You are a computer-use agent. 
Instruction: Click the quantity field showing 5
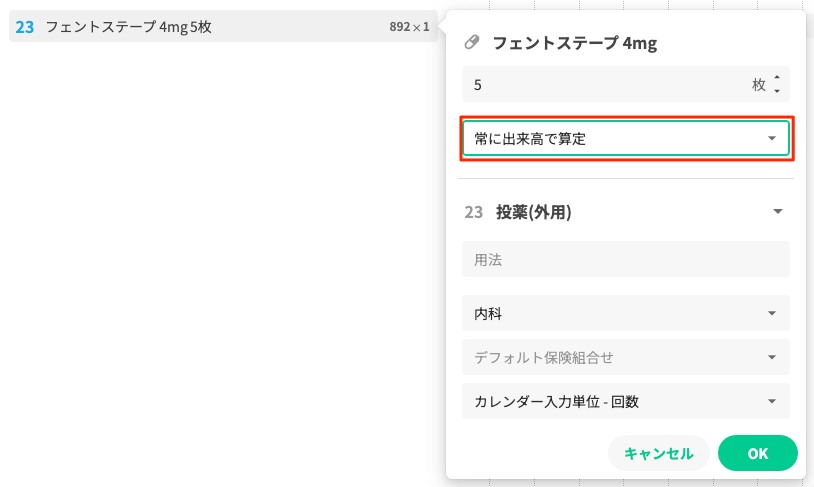click(x=600, y=85)
